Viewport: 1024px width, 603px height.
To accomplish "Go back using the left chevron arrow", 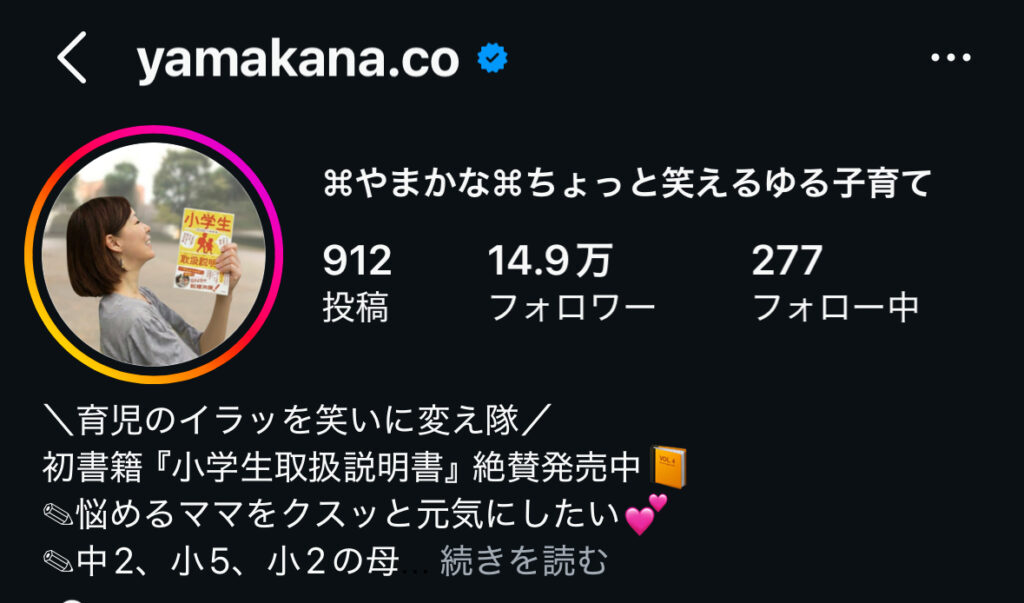I will click(x=72, y=58).
